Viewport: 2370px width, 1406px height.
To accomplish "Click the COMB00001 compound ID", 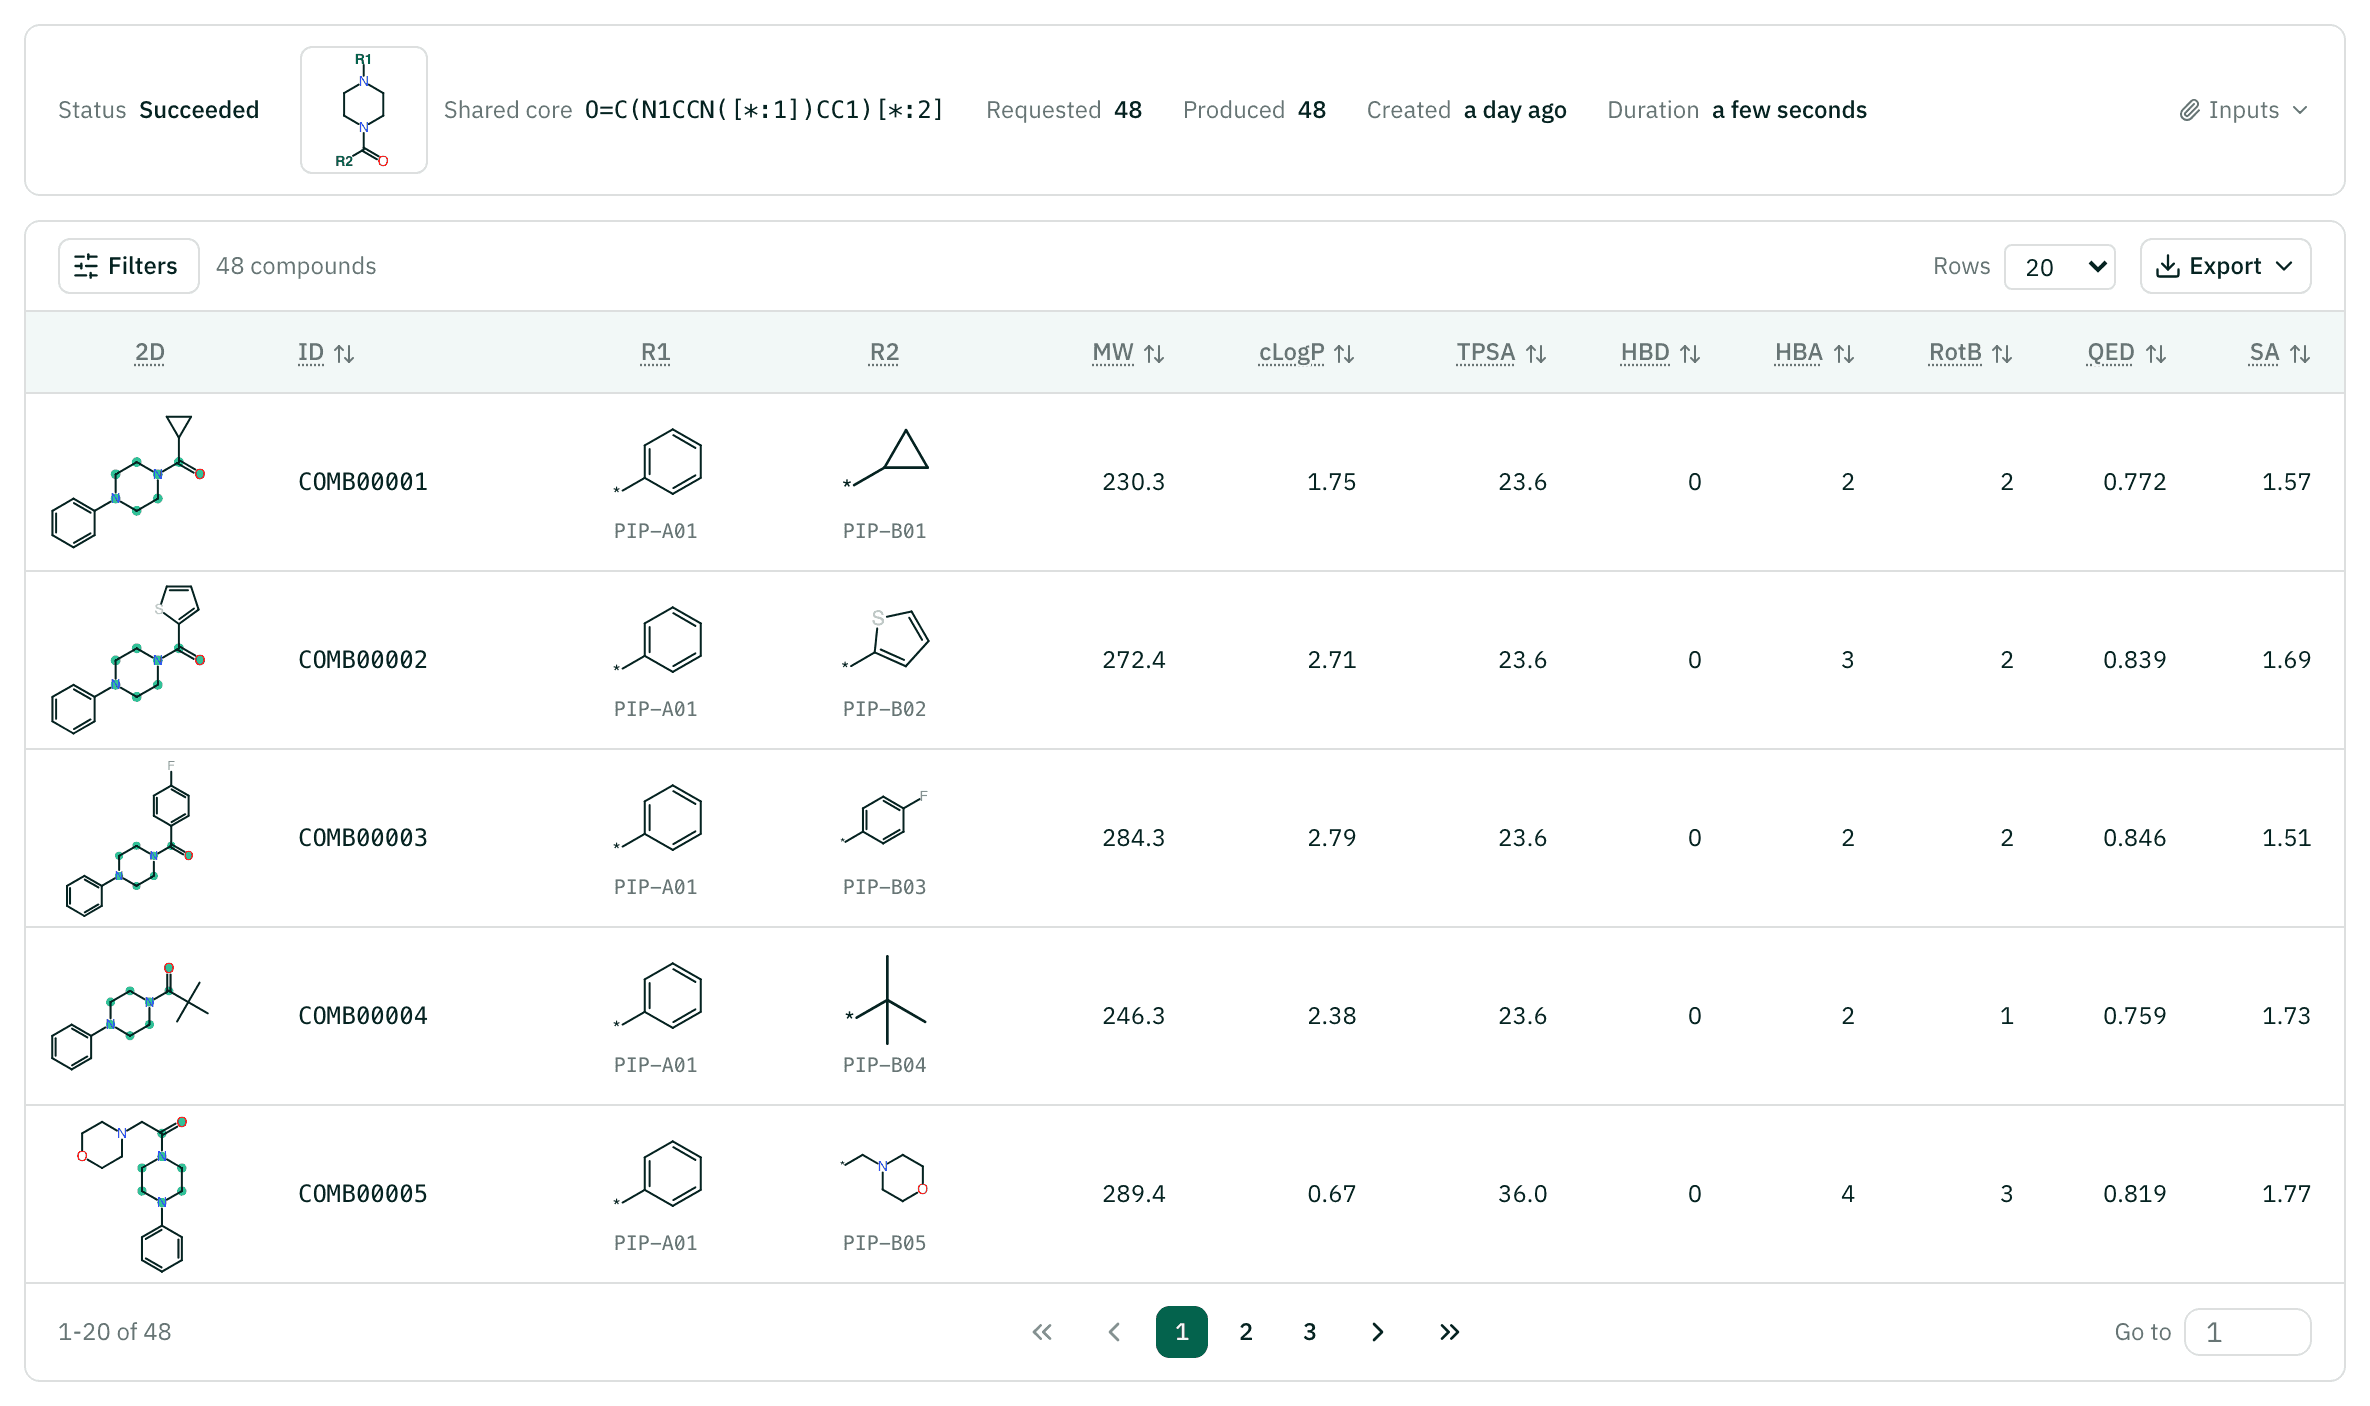I will pyautogui.click(x=363, y=482).
